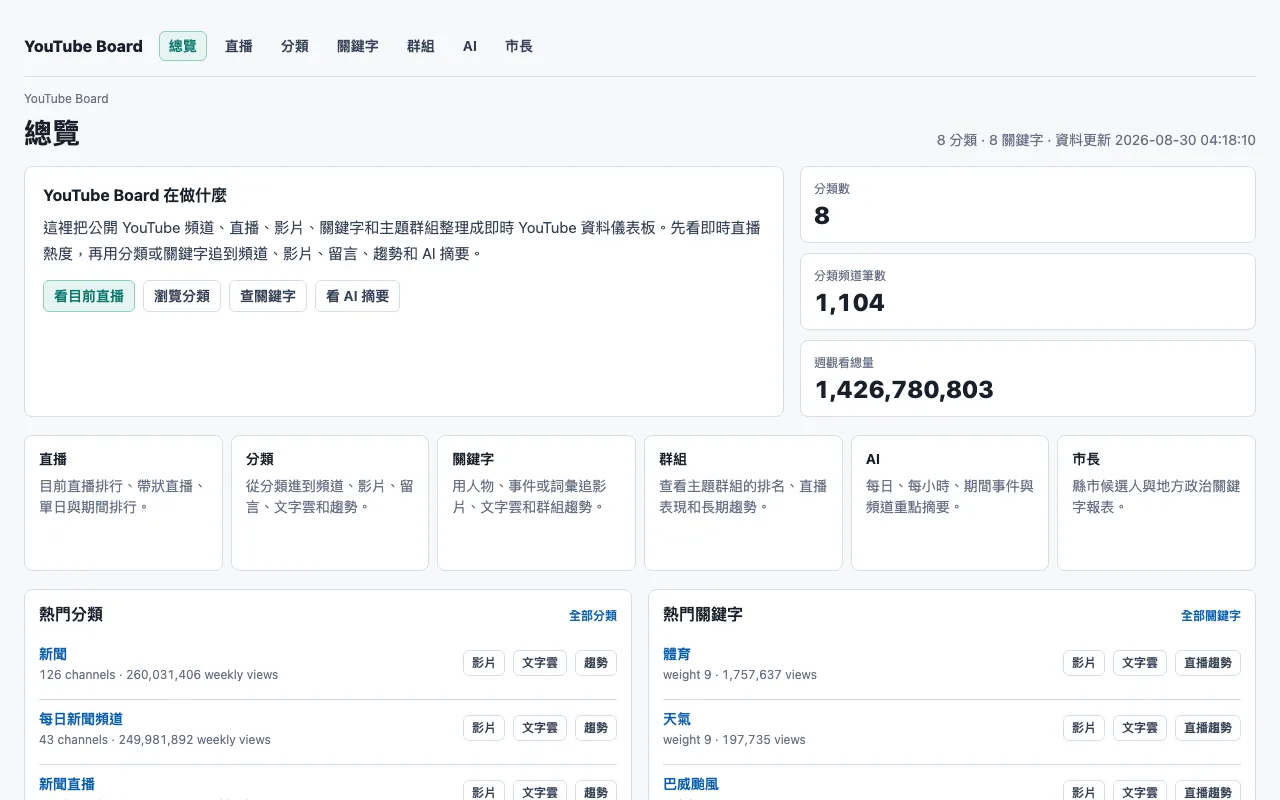Click the 週觀看總量 value 1,426,780,803
Image resolution: width=1280 pixels, height=800 pixels.
(x=904, y=389)
